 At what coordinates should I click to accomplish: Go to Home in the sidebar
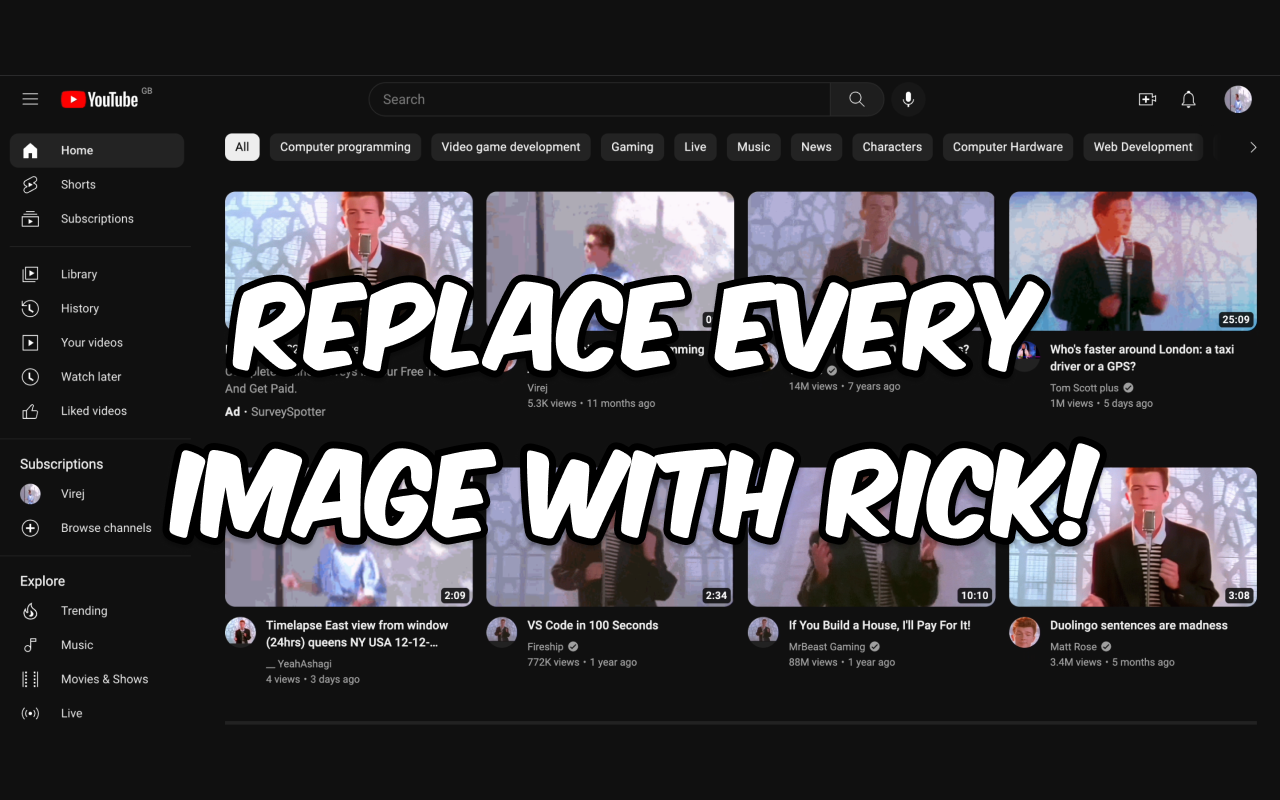coord(97,150)
